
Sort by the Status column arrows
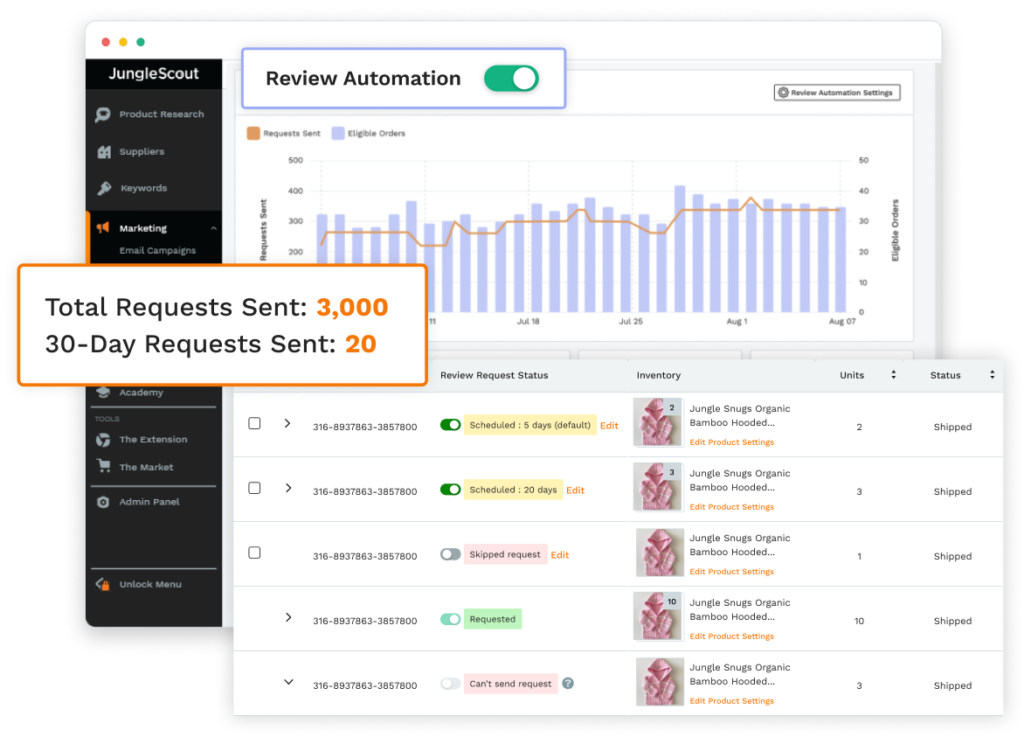(992, 375)
